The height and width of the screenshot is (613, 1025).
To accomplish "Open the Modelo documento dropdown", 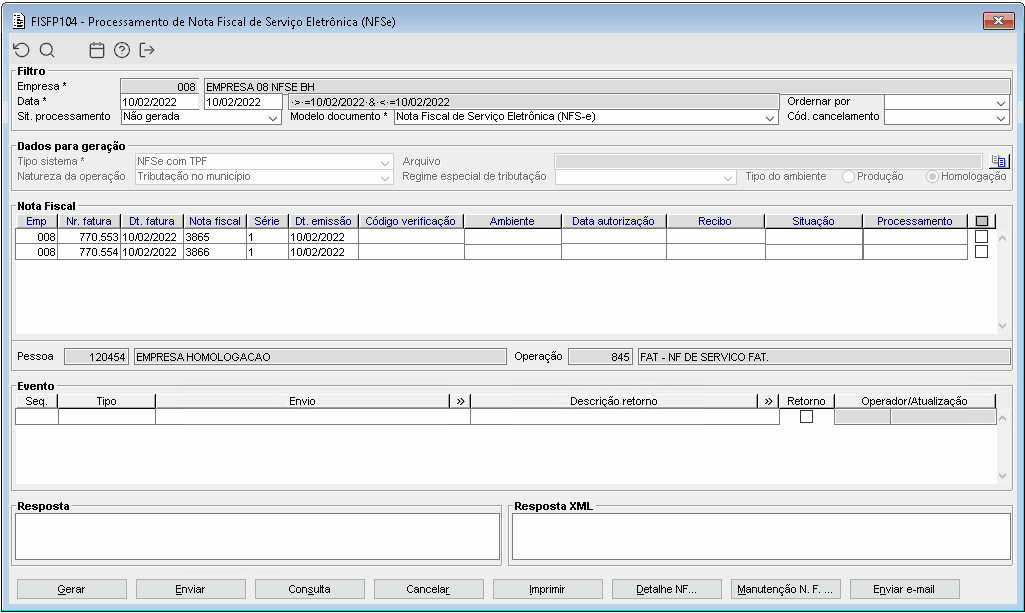I will (770, 118).
